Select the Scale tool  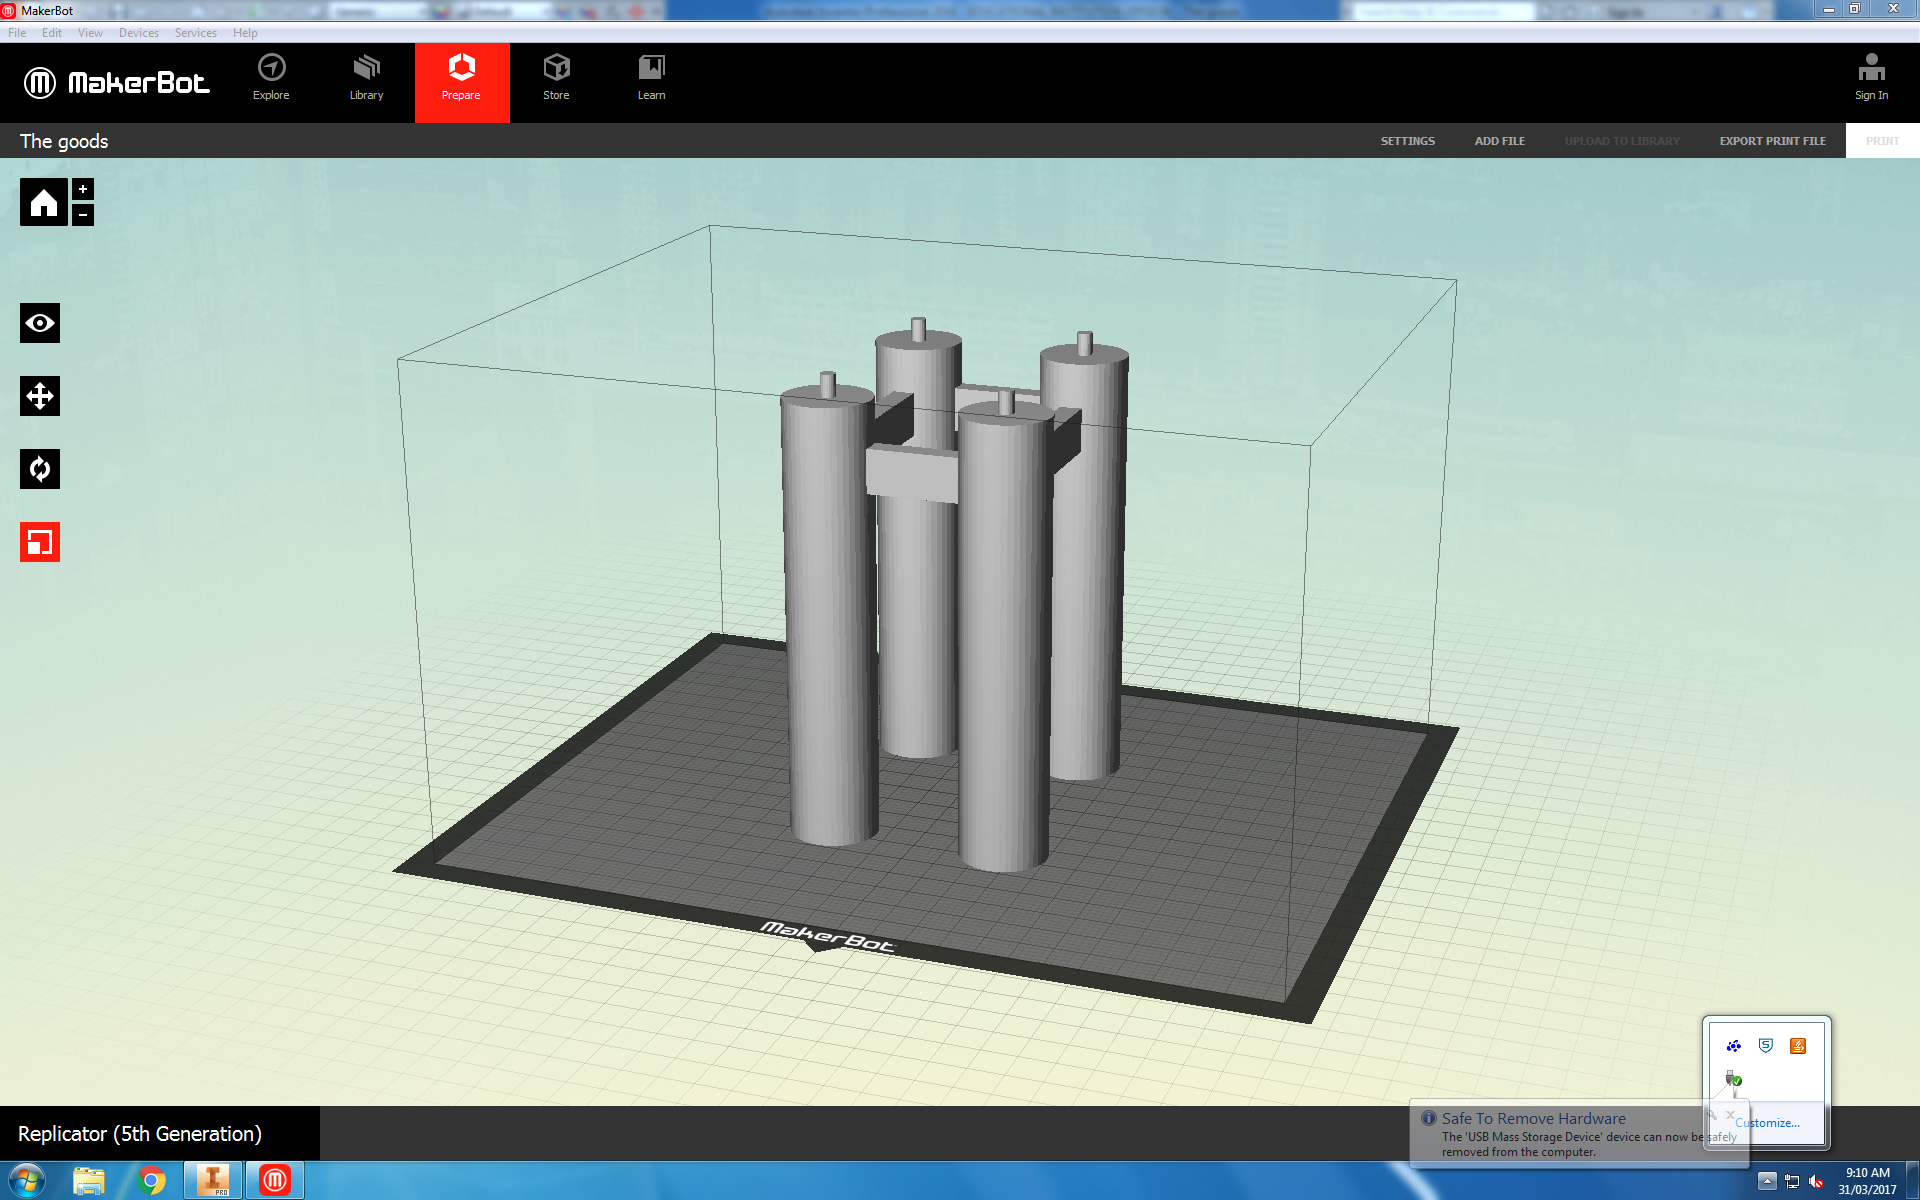[40, 542]
